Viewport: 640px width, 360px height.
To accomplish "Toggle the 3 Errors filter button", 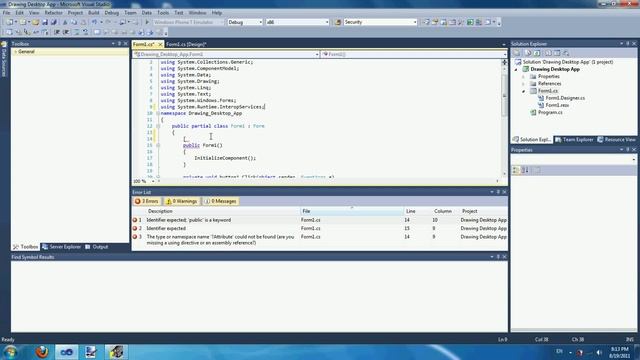I will point(147,201).
